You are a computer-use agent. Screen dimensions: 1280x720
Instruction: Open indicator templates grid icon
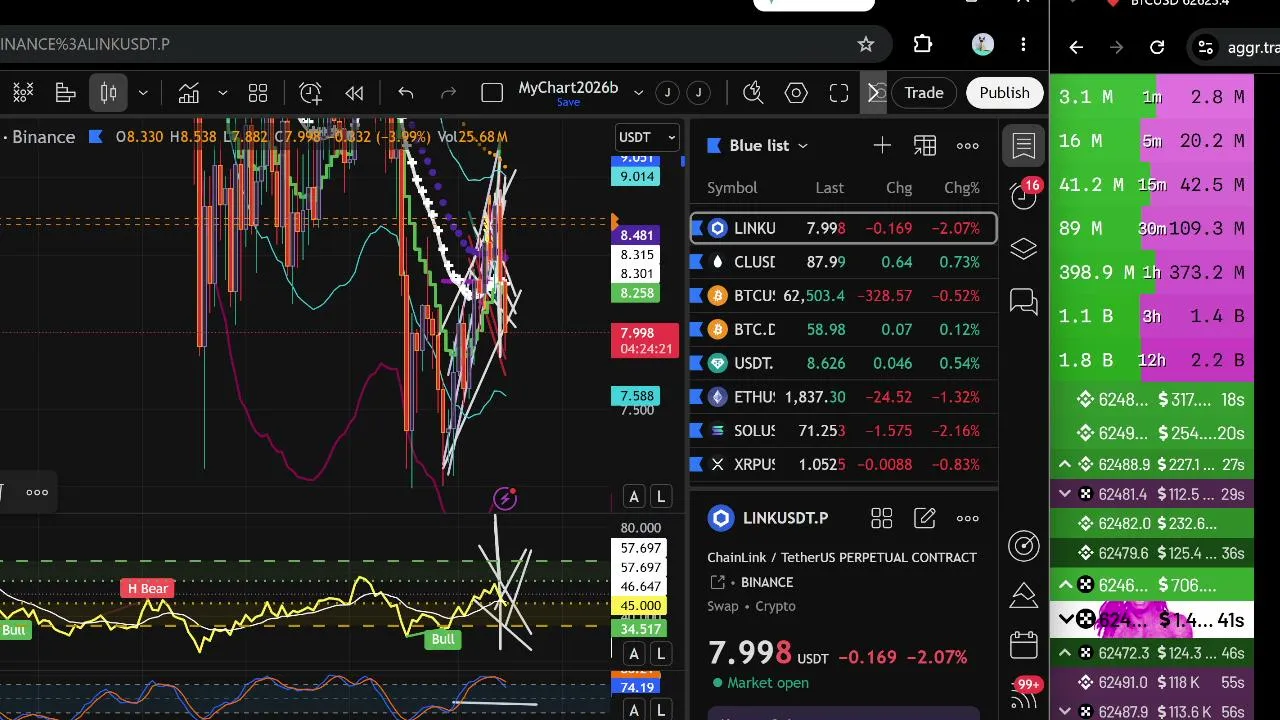point(258,93)
